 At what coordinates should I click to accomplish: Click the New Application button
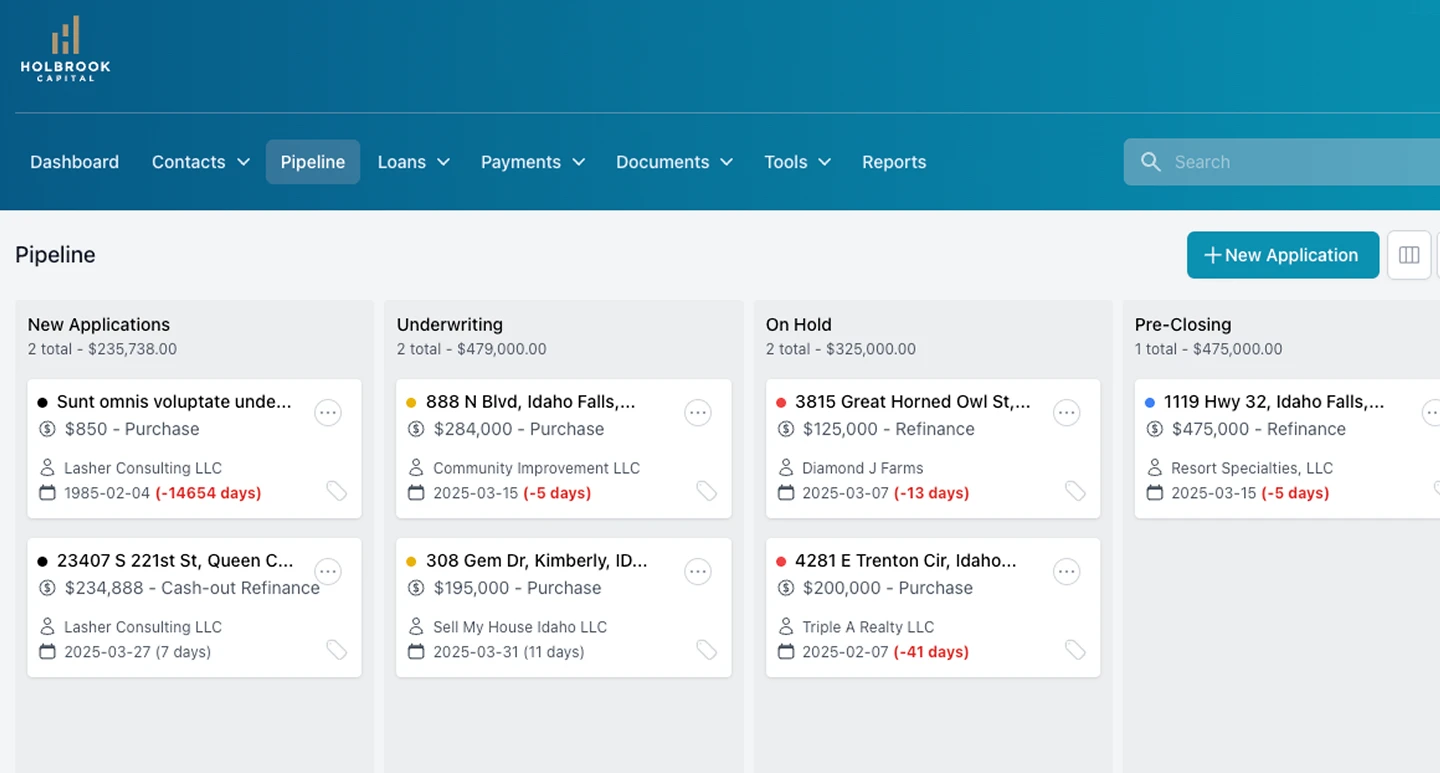pos(1283,255)
